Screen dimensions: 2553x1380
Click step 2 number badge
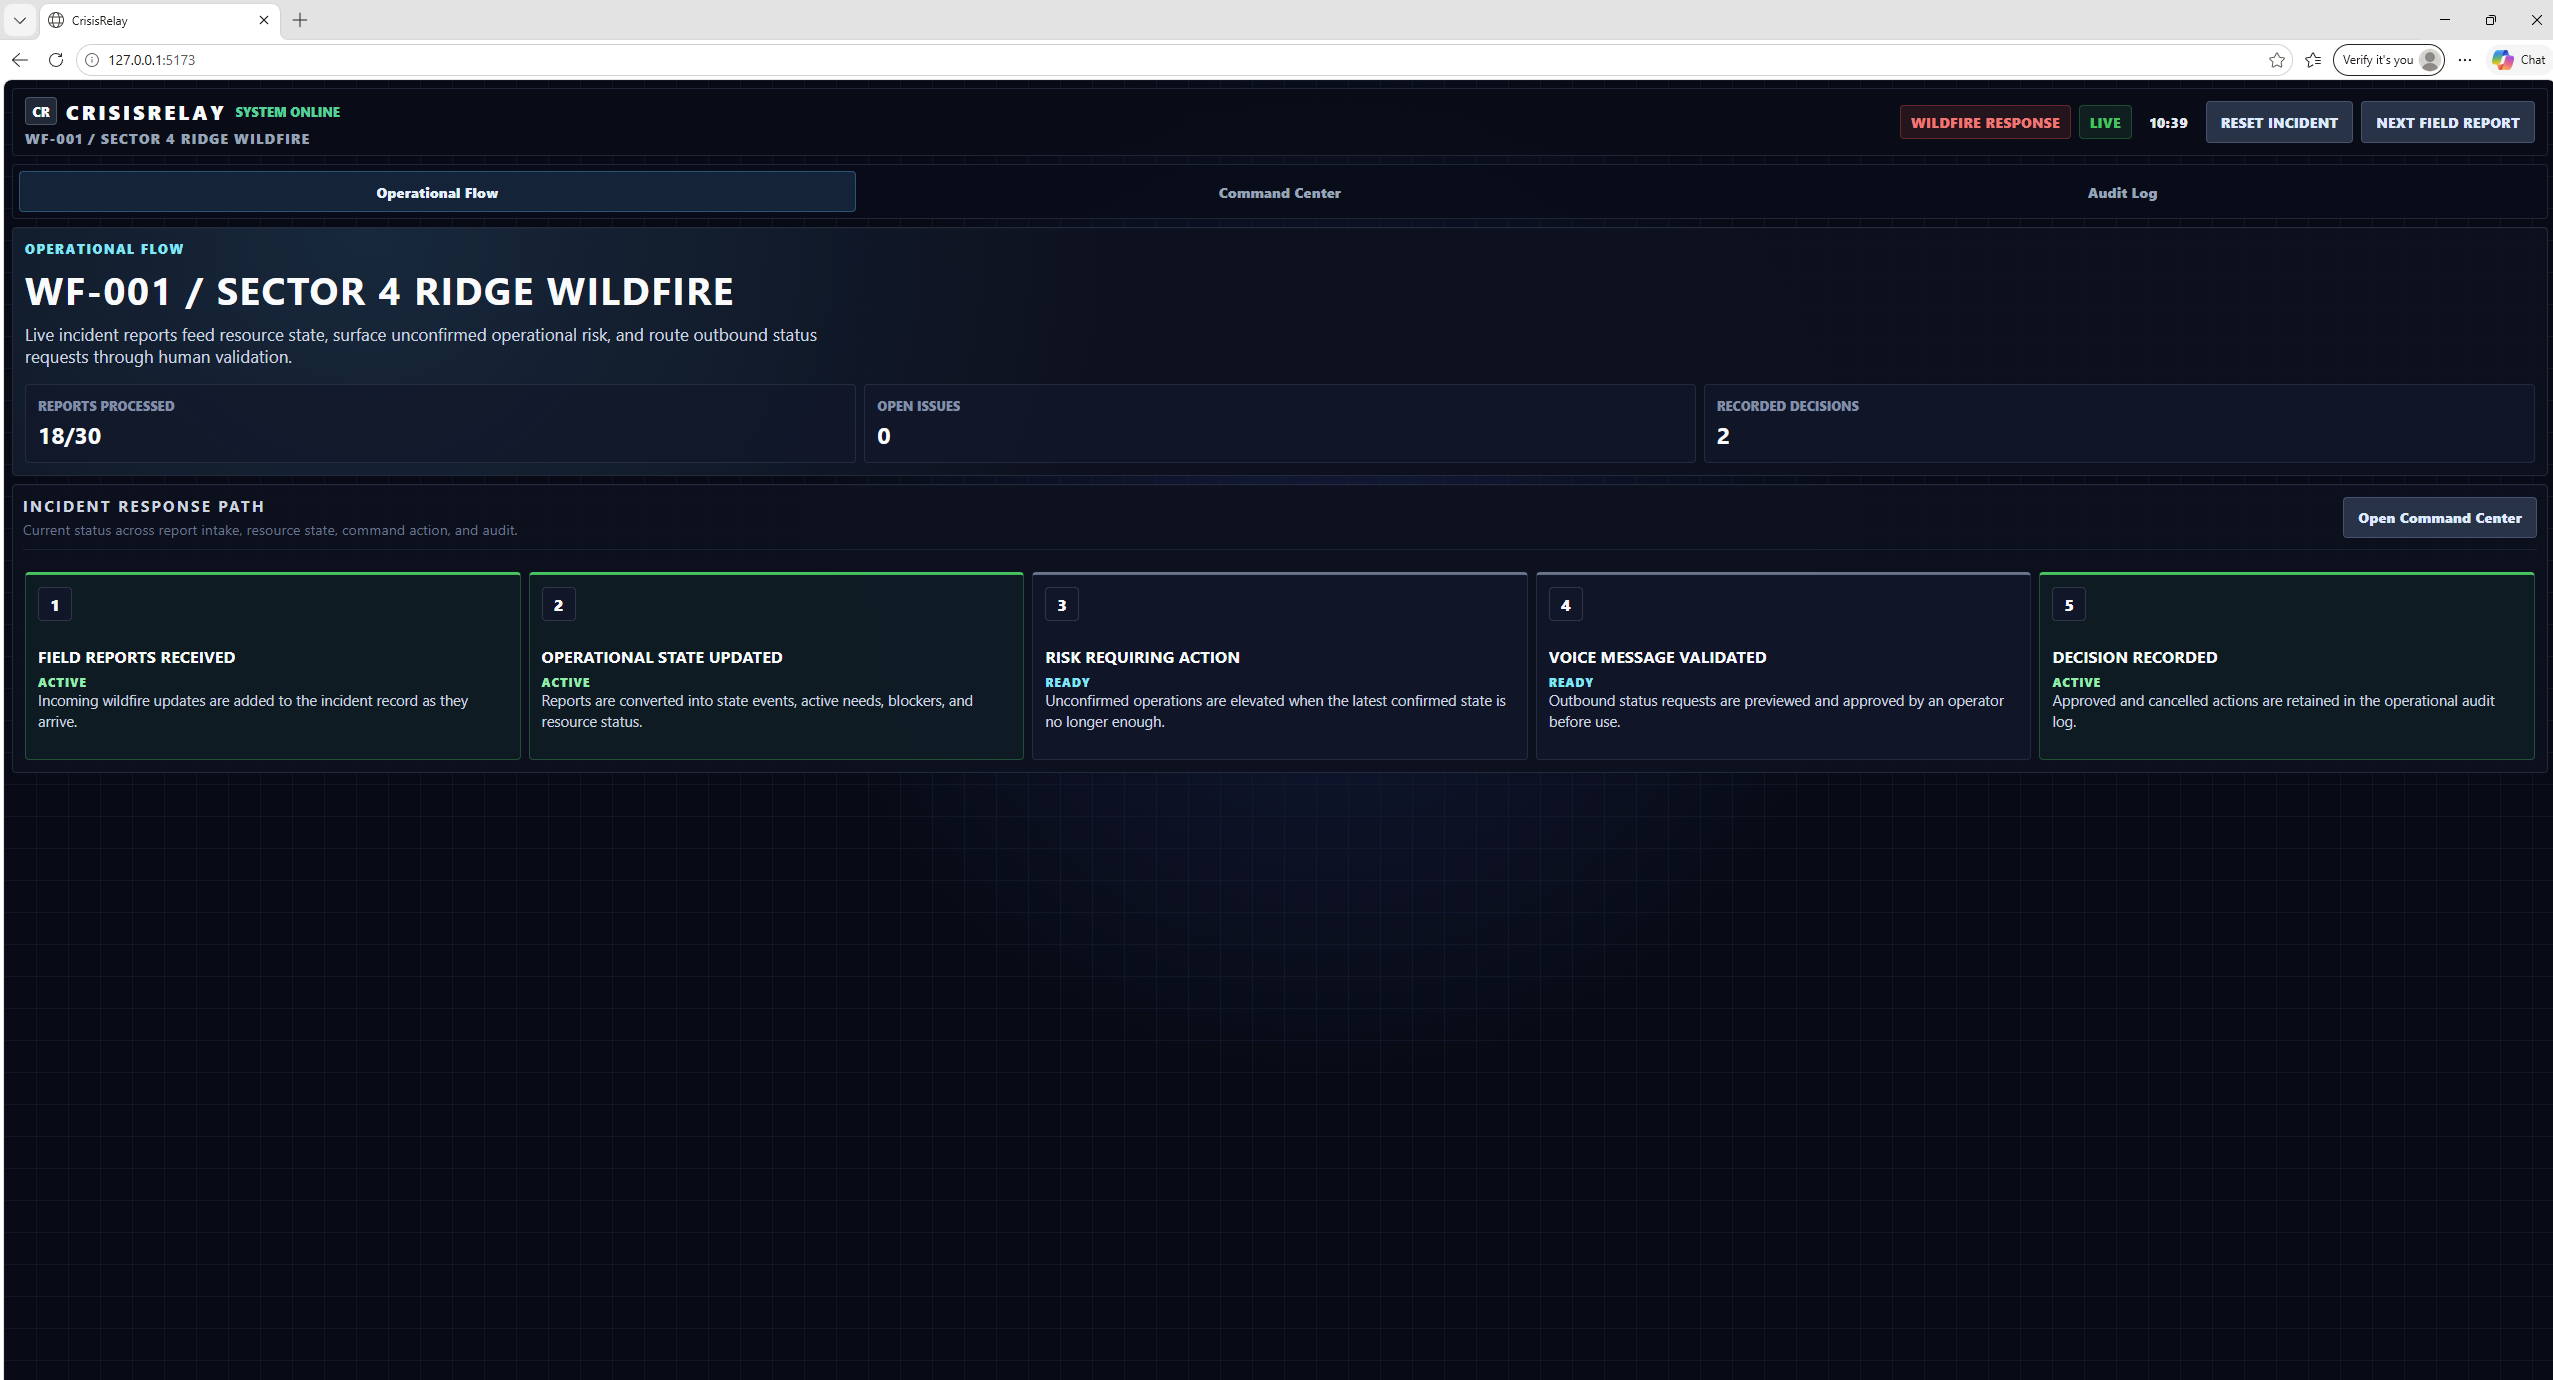click(558, 605)
